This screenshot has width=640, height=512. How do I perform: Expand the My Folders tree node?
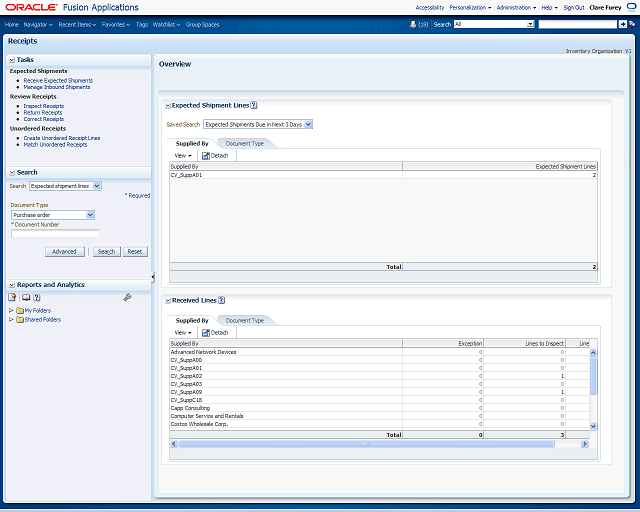click(x=11, y=310)
